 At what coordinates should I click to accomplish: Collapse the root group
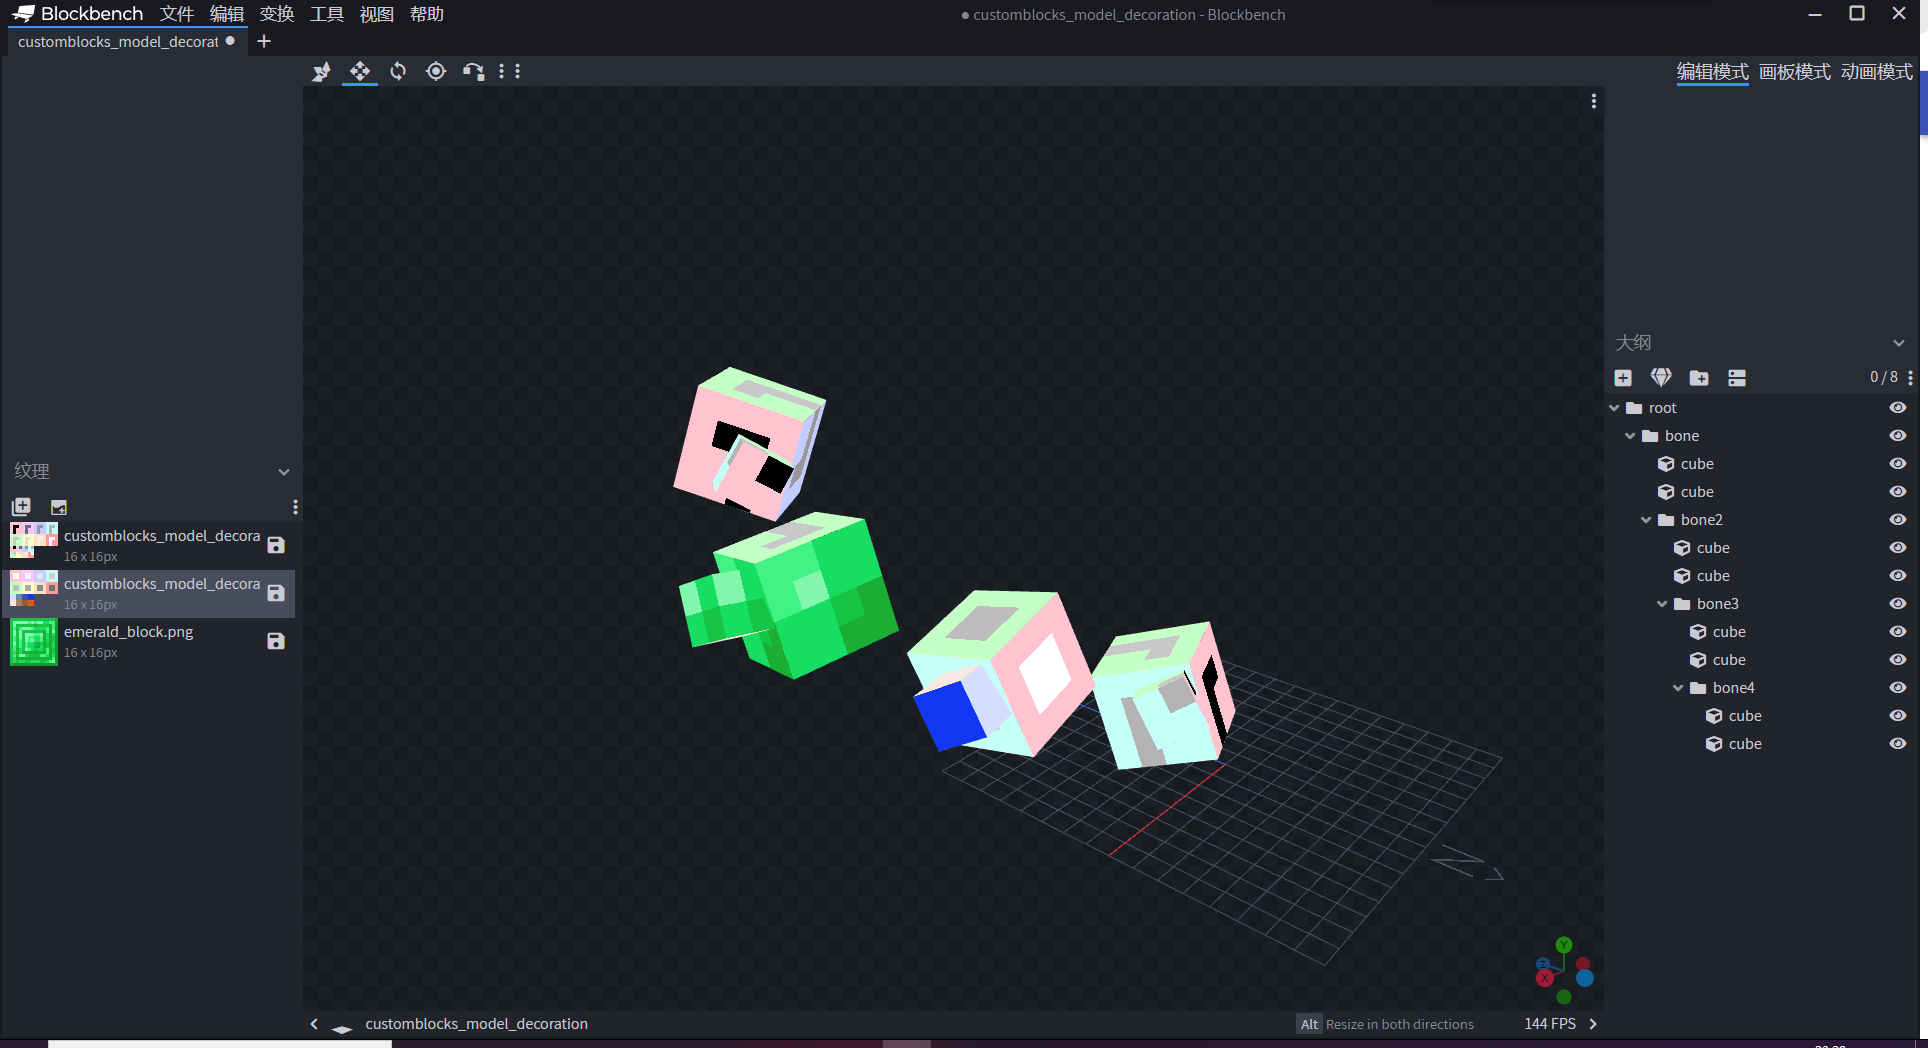1614,408
